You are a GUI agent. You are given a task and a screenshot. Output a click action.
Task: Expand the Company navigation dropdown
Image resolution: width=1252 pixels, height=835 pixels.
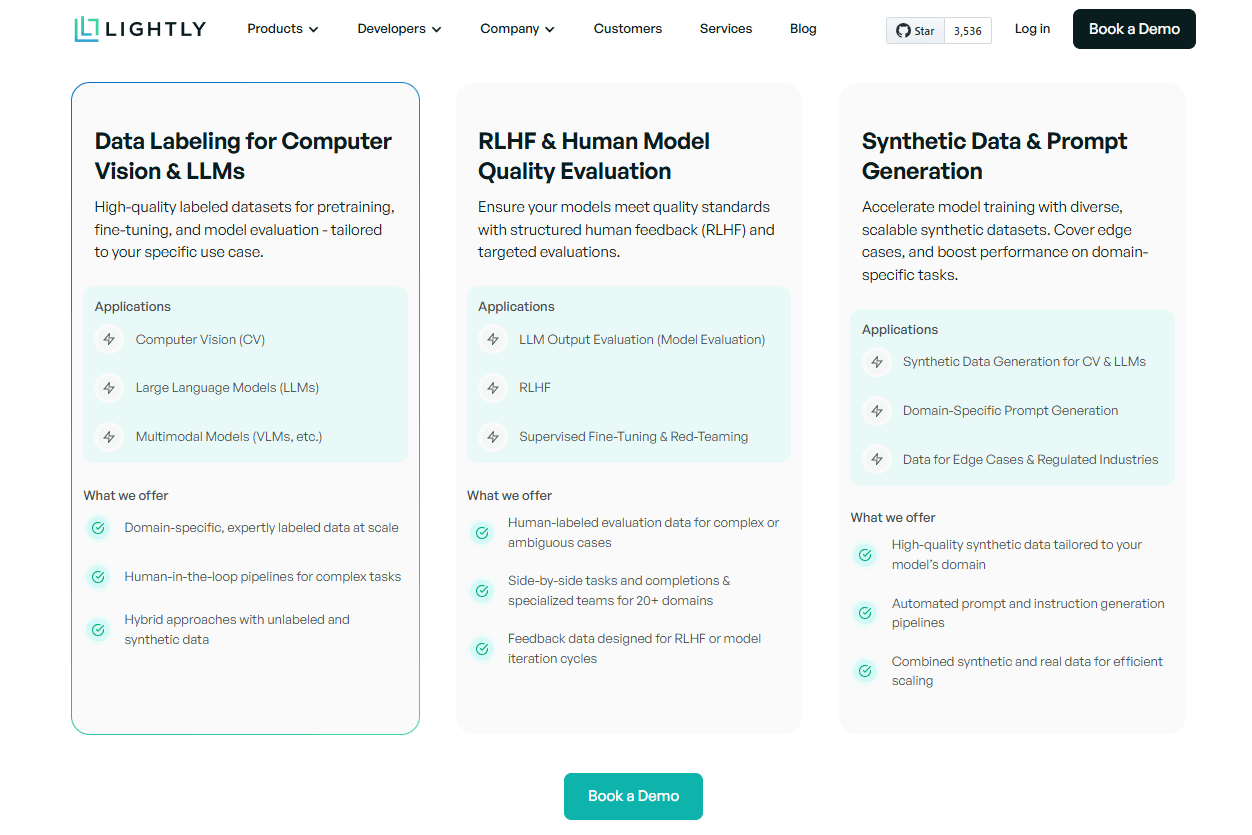(516, 29)
